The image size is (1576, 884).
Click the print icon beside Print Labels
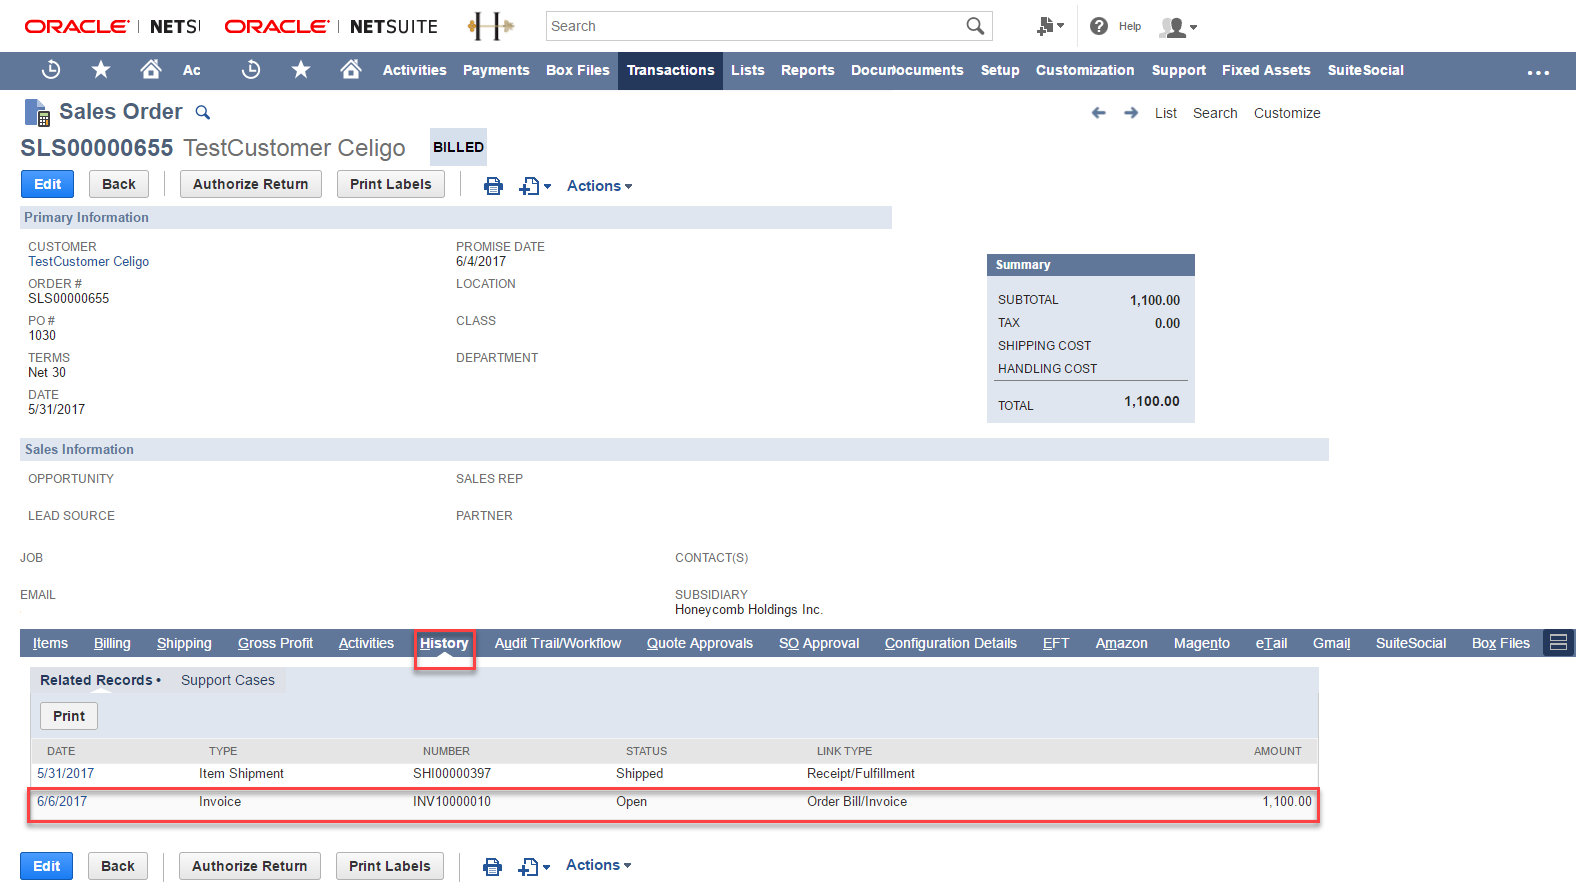(x=493, y=186)
